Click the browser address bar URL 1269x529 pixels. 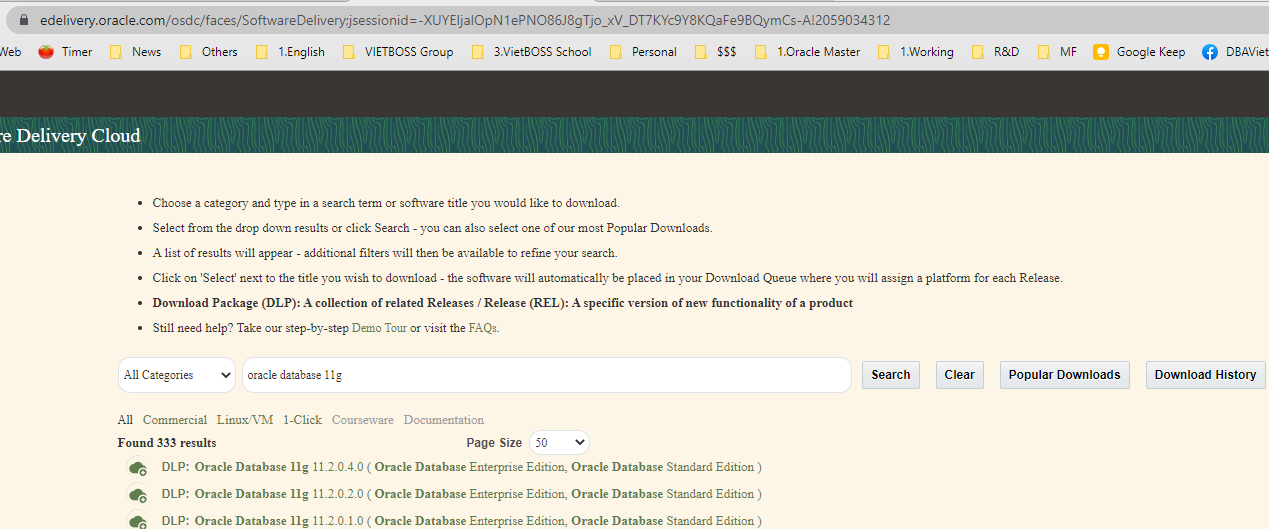(465, 20)
